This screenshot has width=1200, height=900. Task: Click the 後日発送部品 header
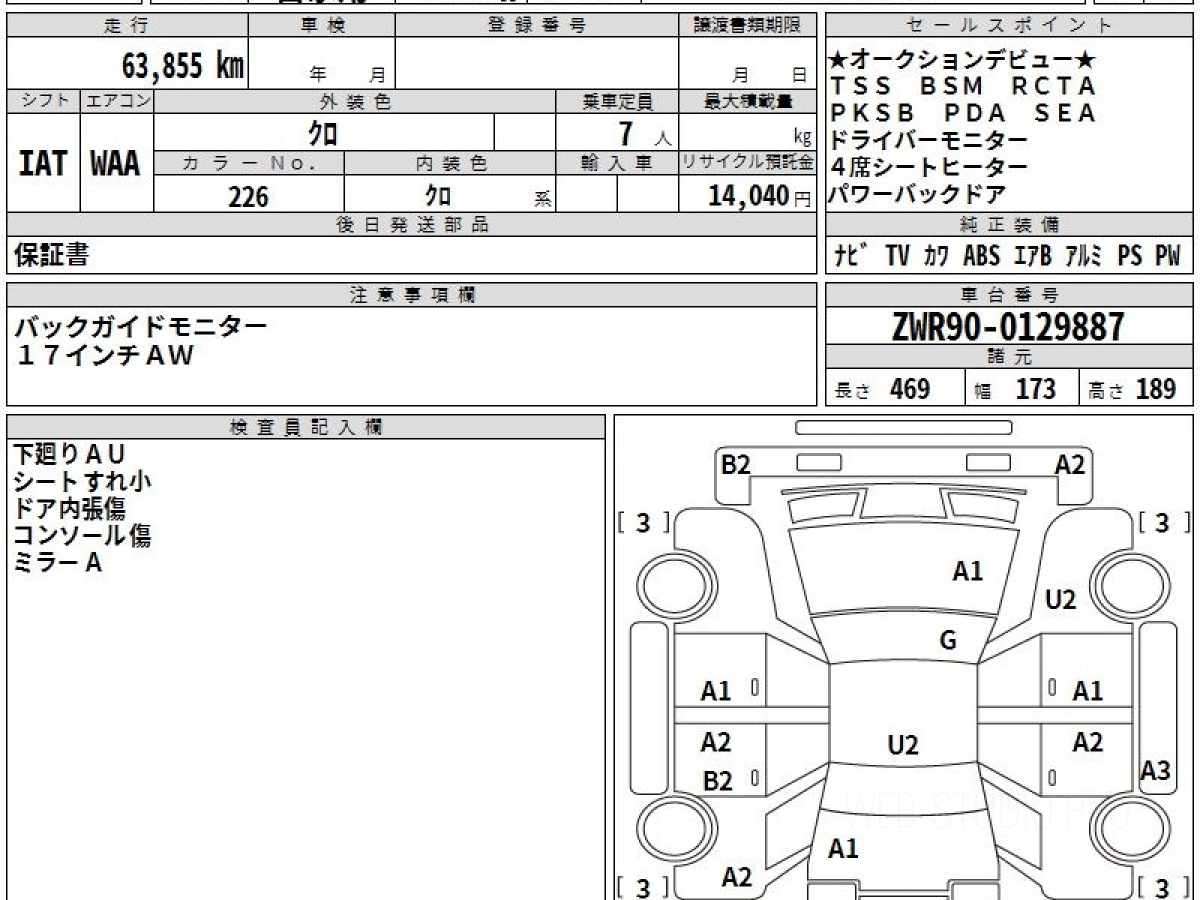coord(412,225)
